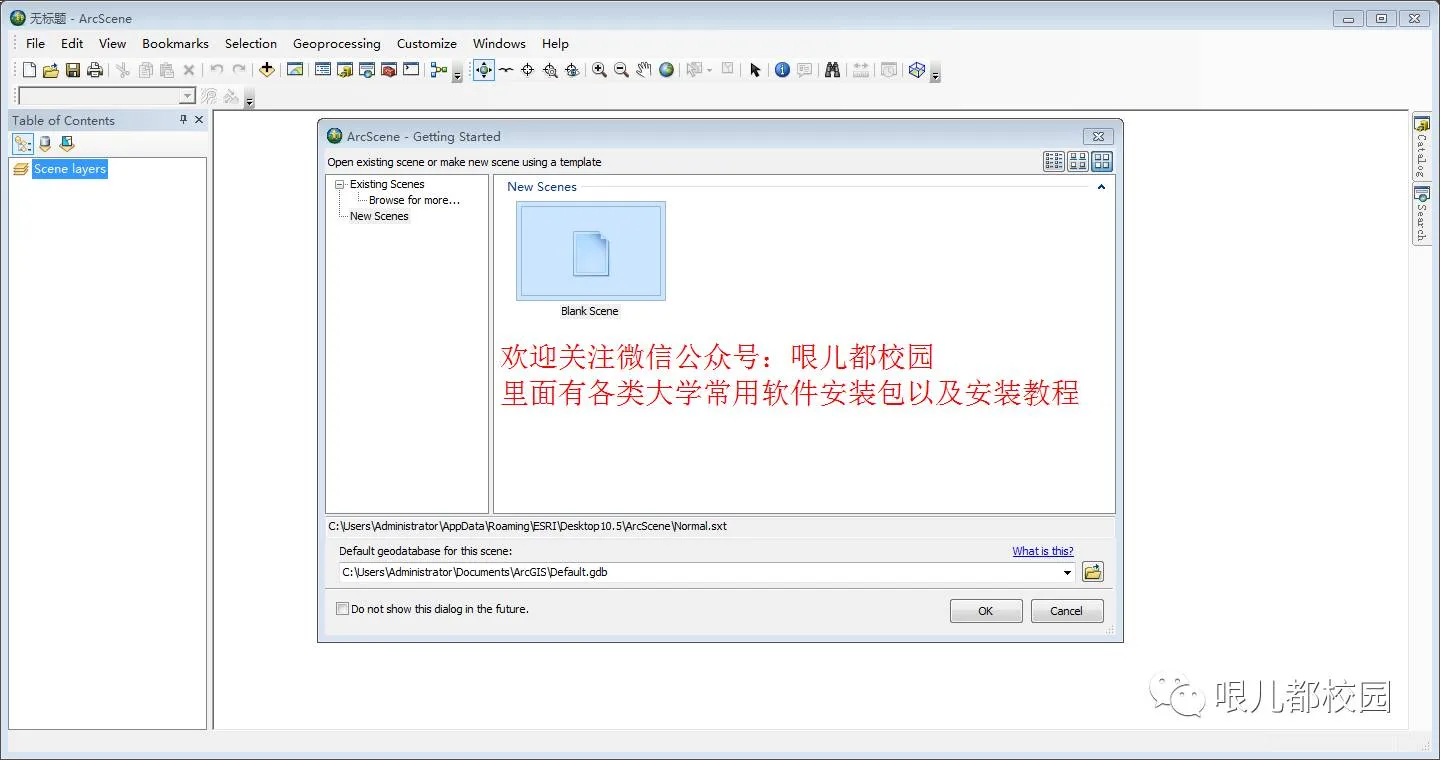The image size is (1440, 760).
Task: Open the Catalog window toolbar icon
Action: pos(345,70)
